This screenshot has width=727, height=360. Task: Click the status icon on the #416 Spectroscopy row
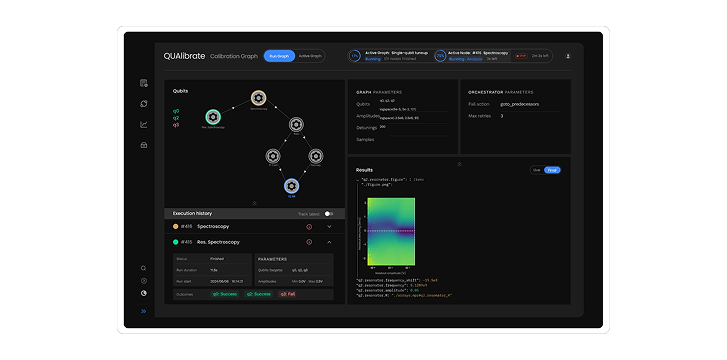(309, 227)
